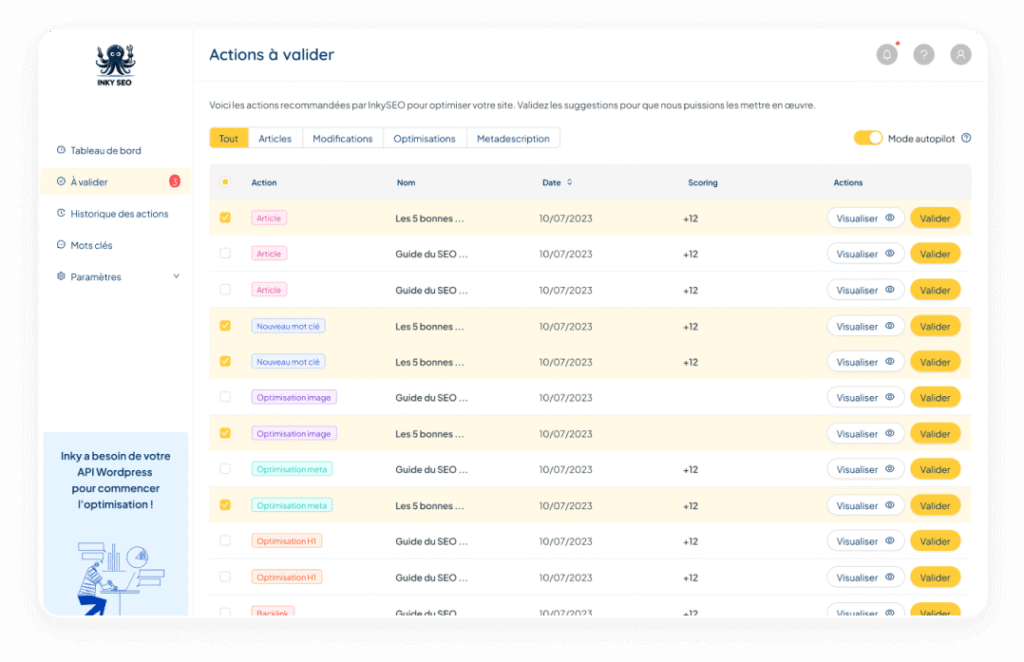Disable the Mode autopilot switch
Viewport: 1024px width, 662px height.
[868, 138]
